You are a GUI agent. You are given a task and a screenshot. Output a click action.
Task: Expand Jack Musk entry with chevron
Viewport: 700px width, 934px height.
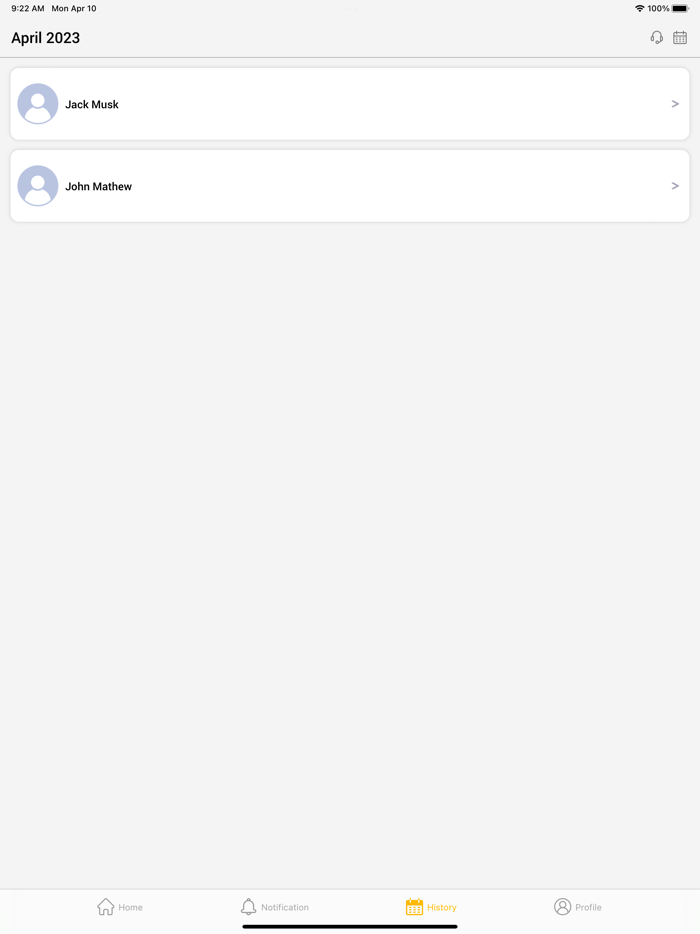[x=675, y=104]
